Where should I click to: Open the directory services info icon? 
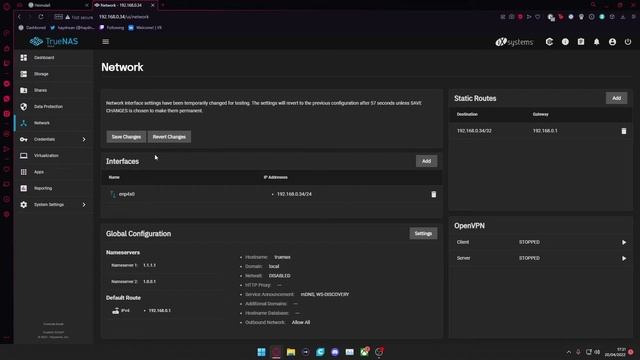pyautogui.click(x=565, y=42)
